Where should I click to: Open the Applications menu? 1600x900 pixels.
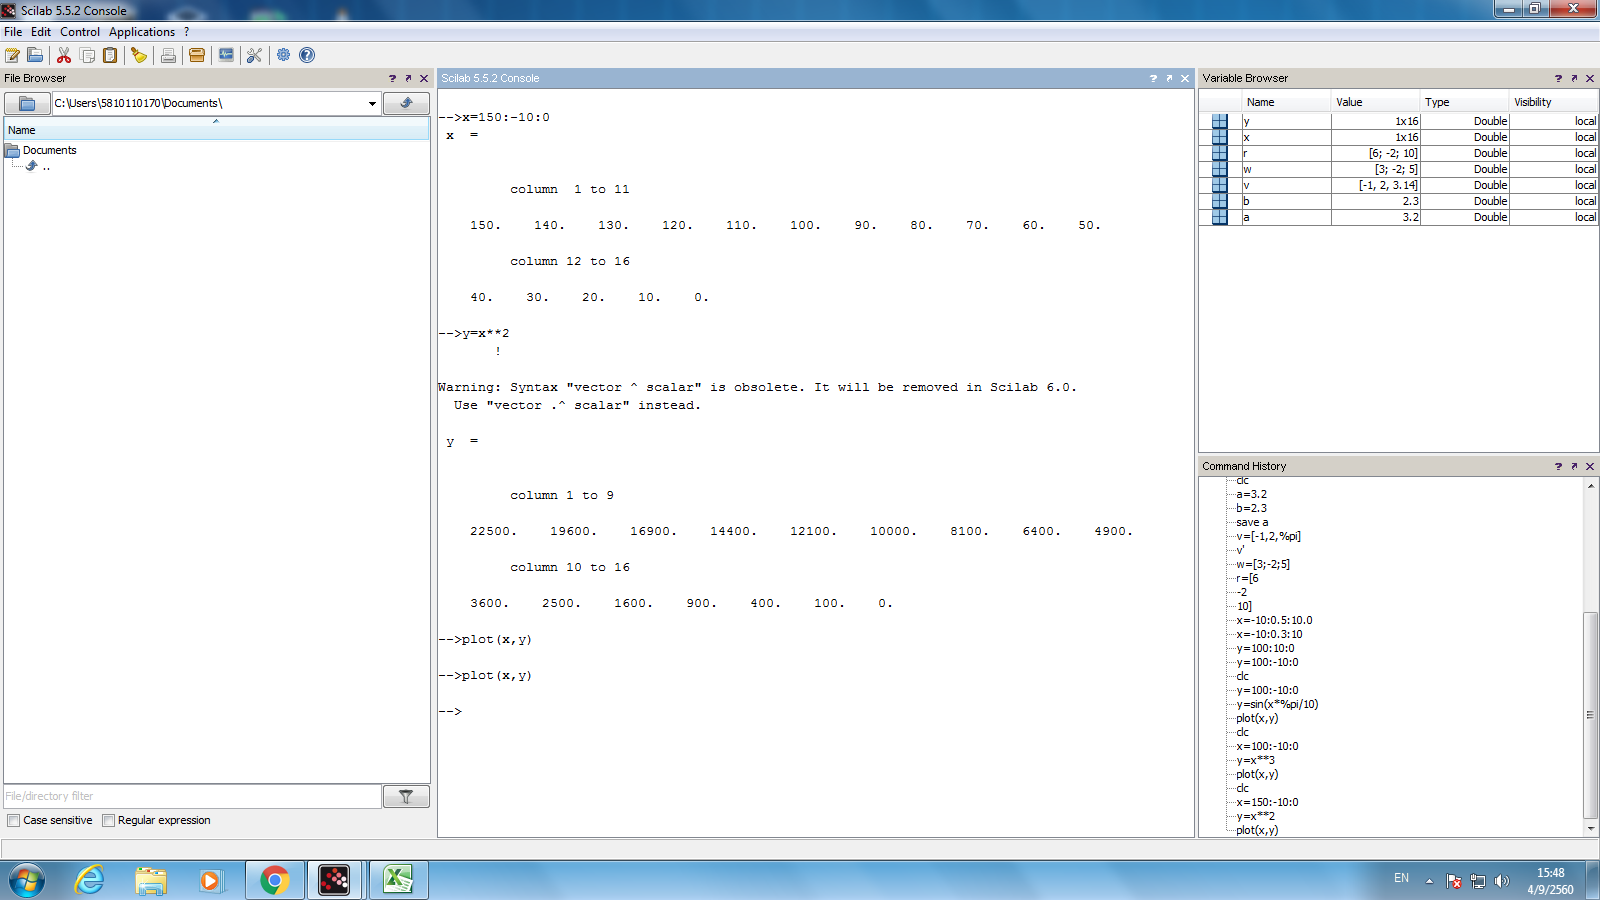(x=142, y=32)
